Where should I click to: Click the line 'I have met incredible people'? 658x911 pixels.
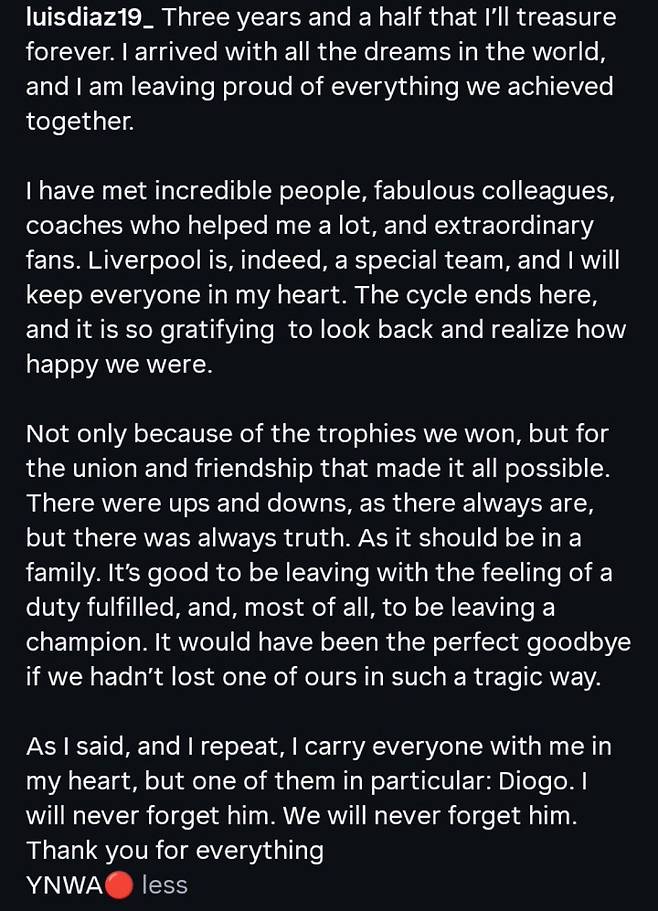tap(321, 191)
